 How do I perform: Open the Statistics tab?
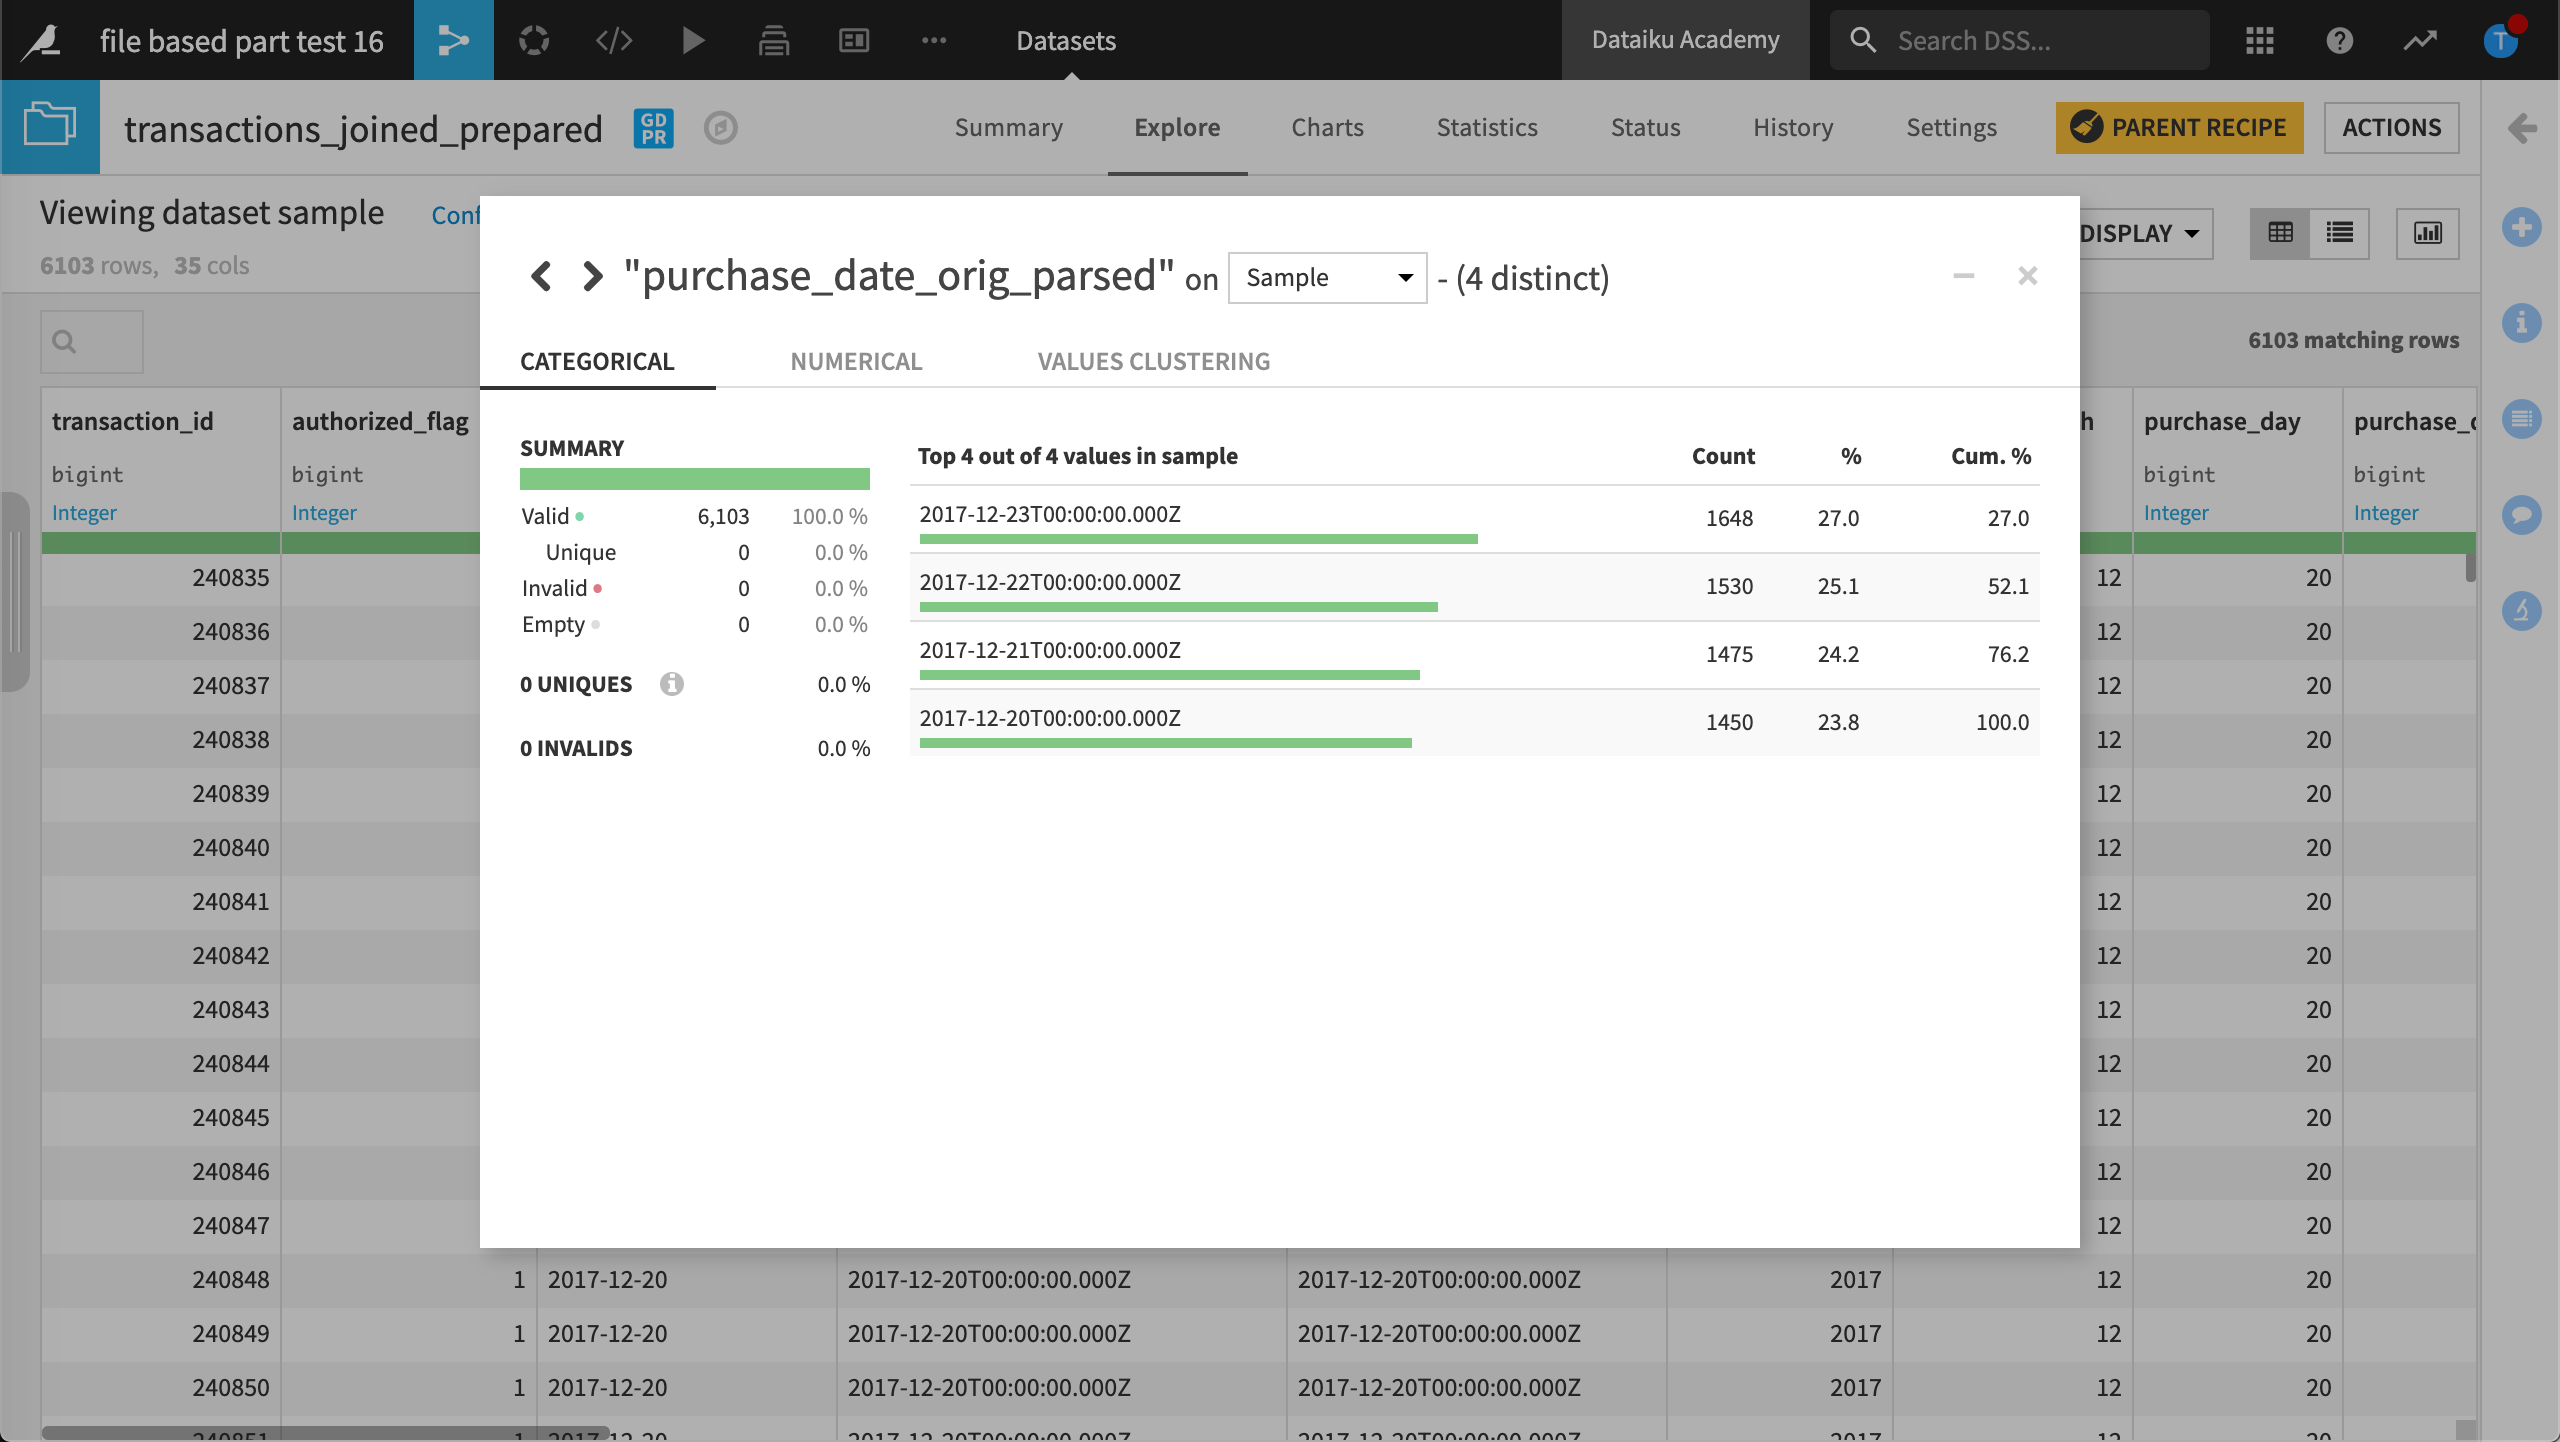point(1486,127)
